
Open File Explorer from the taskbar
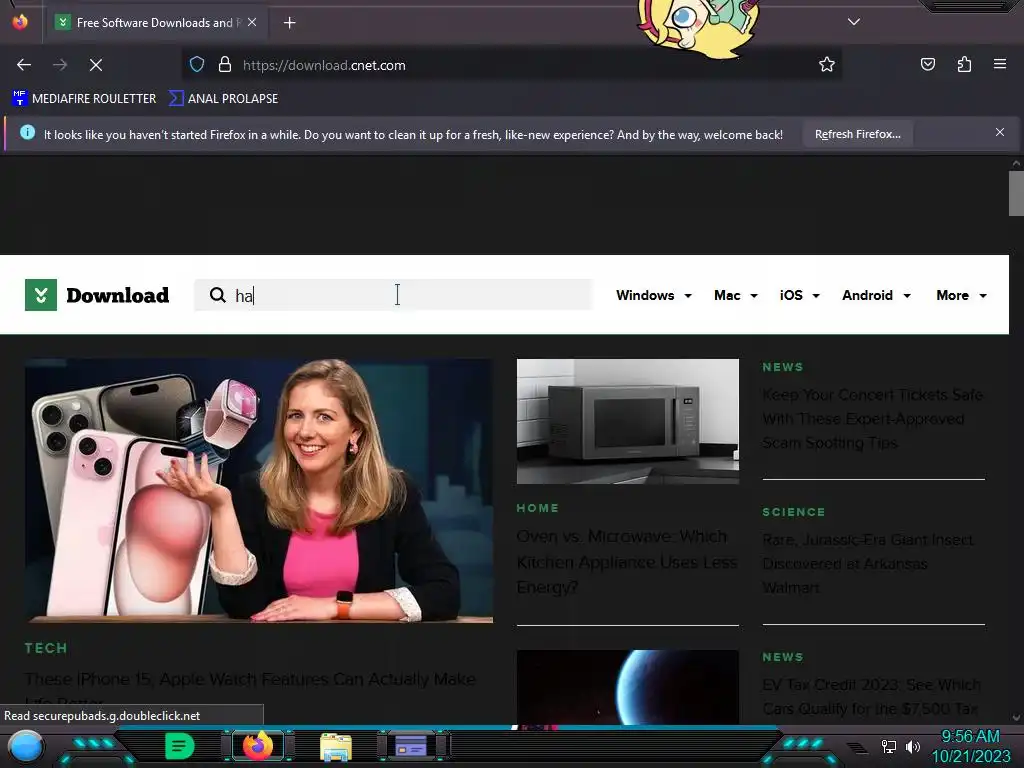(336, 747)
